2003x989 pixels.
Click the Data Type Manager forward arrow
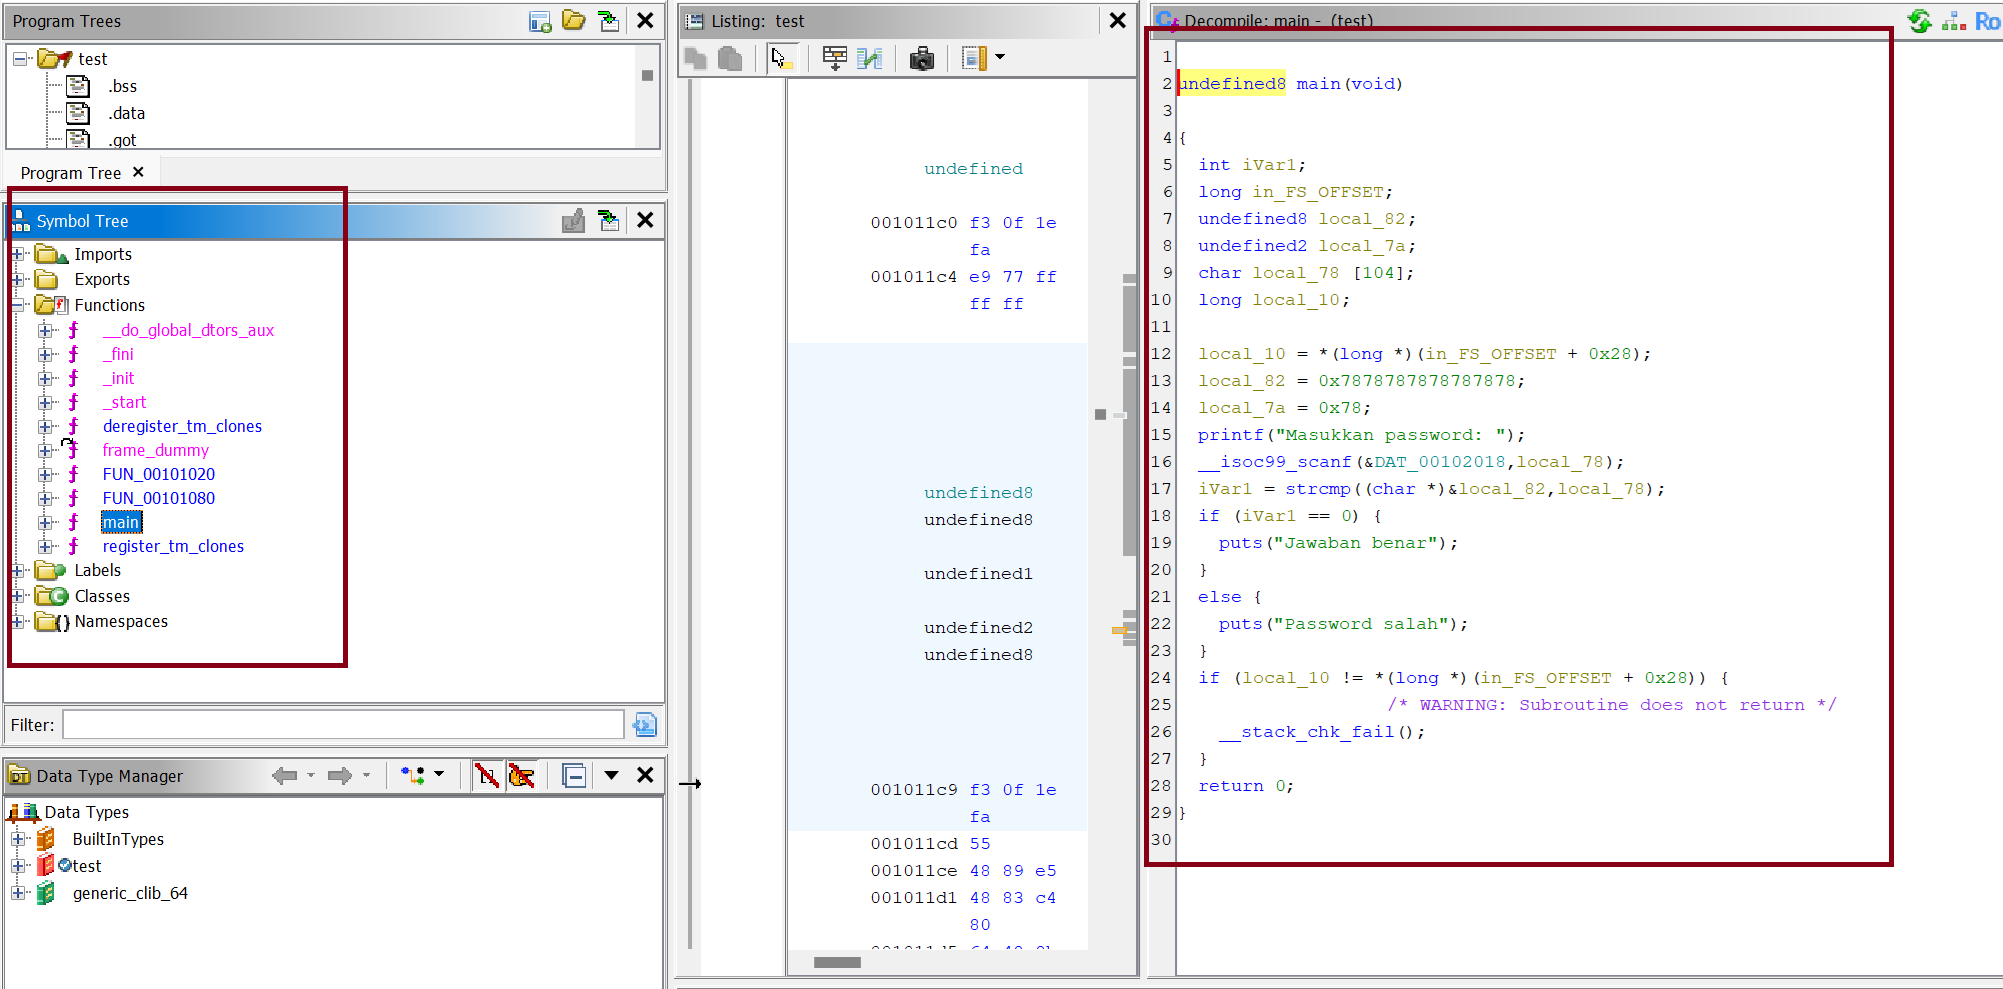tap(340, 776)
